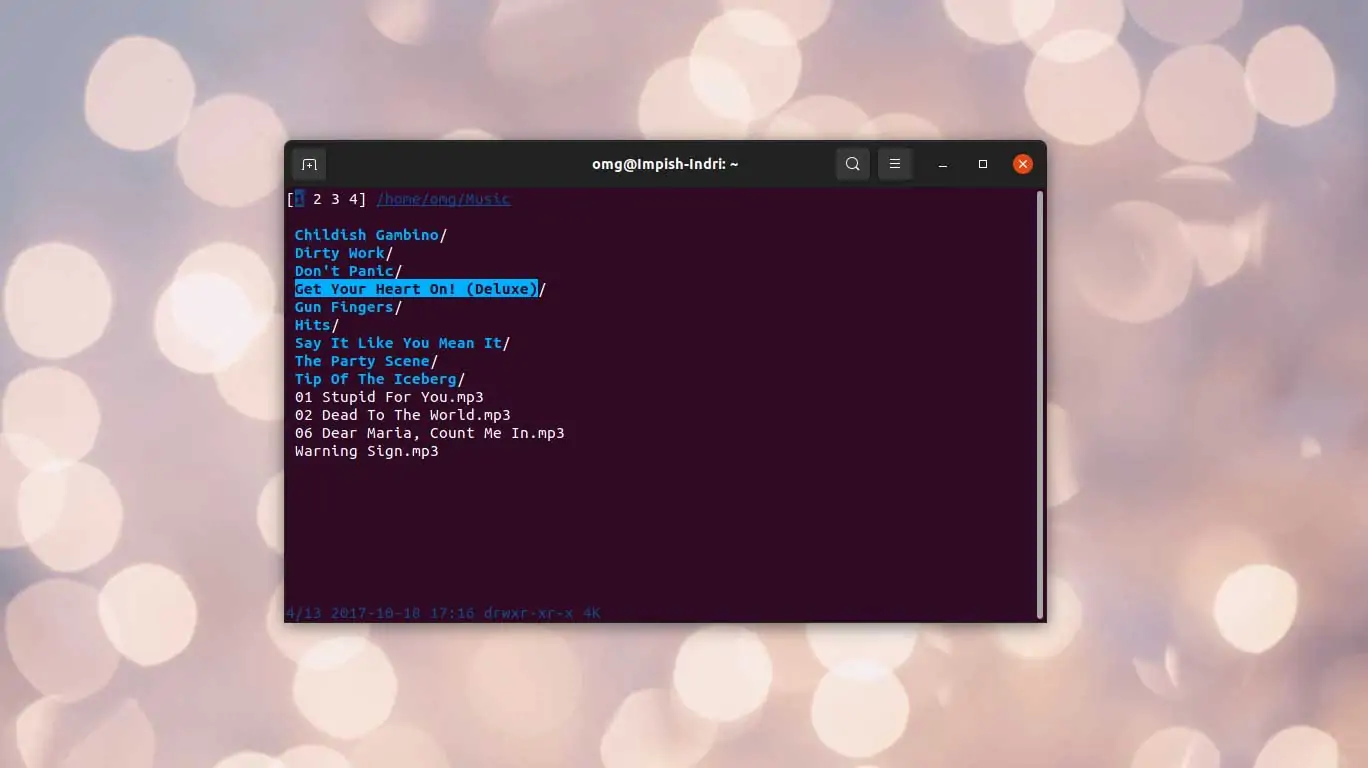Image resolution: width=1368 pixels, height=768 pixels.
Task: Select the file 01 Stupid For You.mp3
Action: (389, 397)
